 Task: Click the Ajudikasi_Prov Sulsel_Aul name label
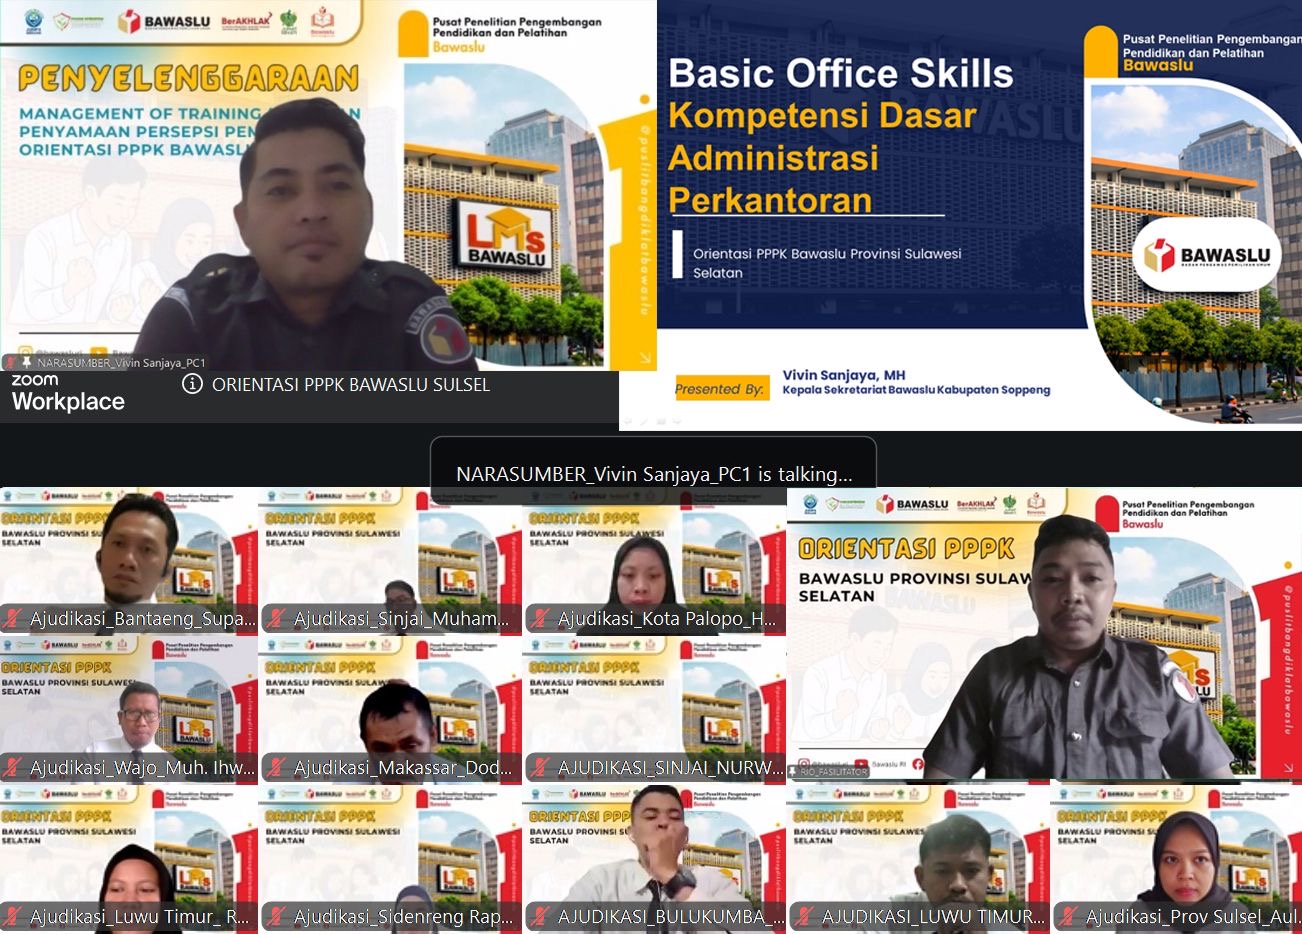point(1193,916)
